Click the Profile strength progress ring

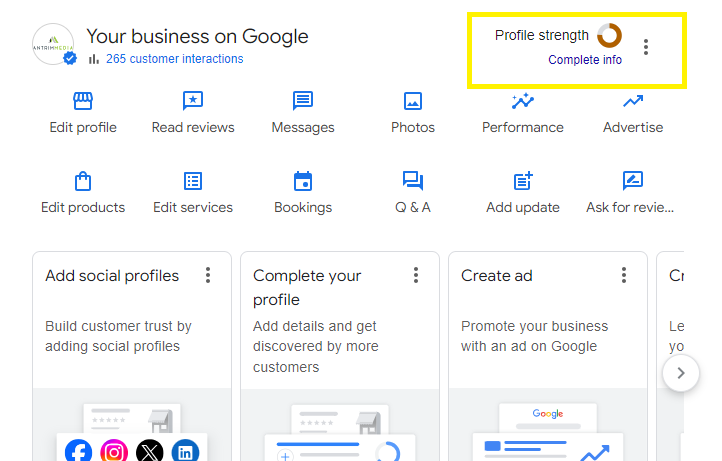[x=609, y=36]
